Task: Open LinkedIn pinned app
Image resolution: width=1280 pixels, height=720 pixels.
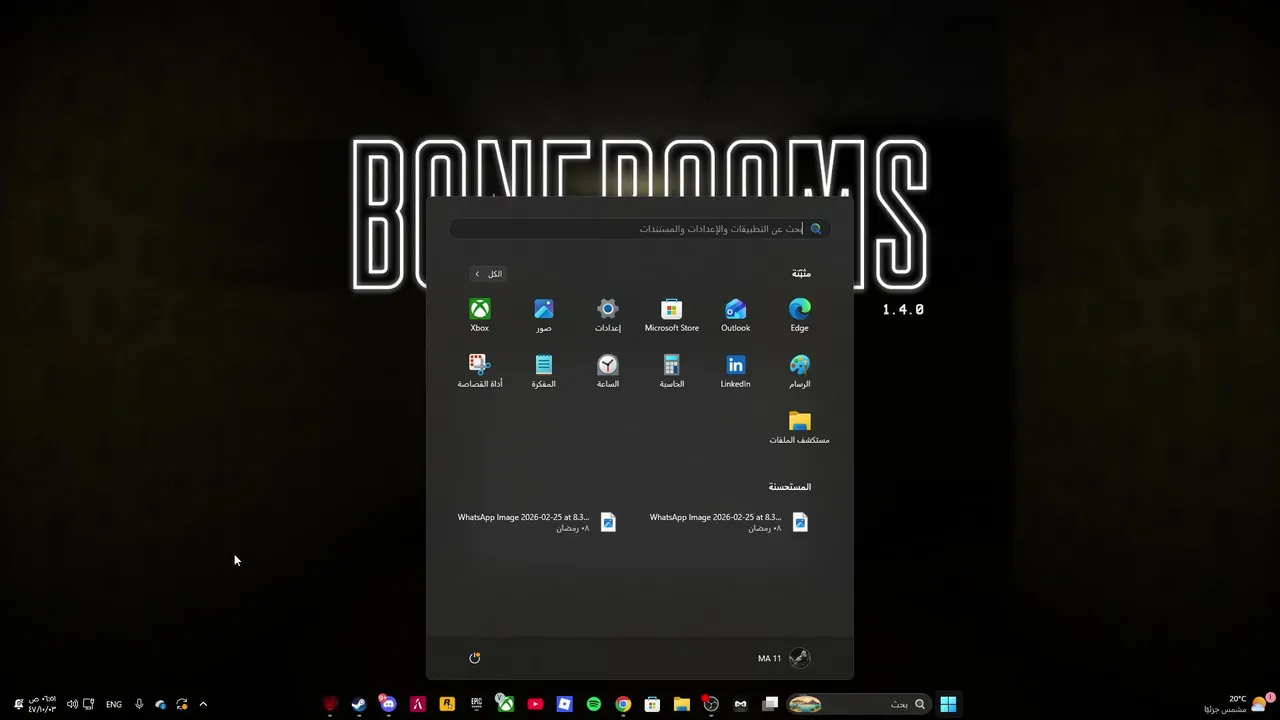Action: pos(736,371)
